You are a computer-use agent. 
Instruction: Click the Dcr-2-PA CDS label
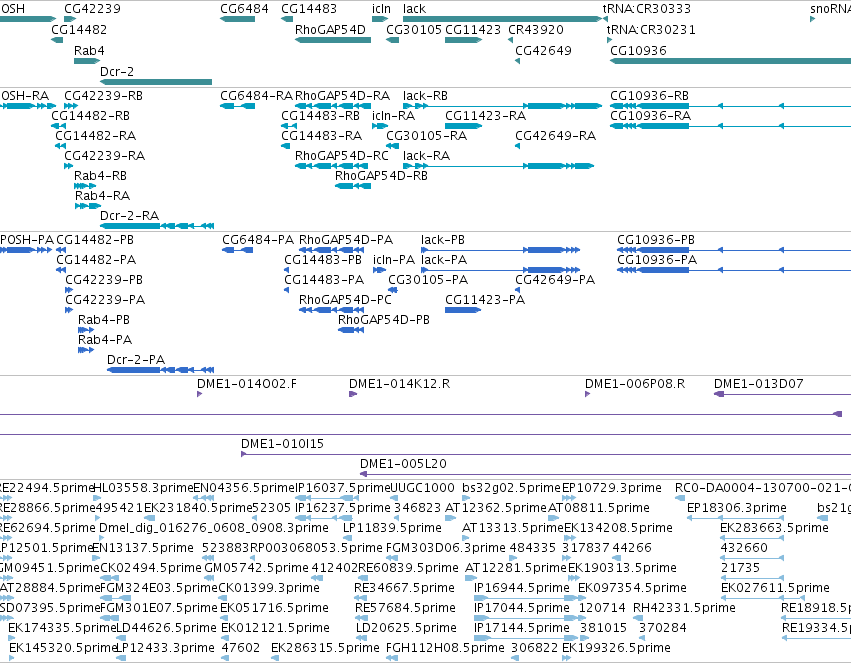point(136,359)
